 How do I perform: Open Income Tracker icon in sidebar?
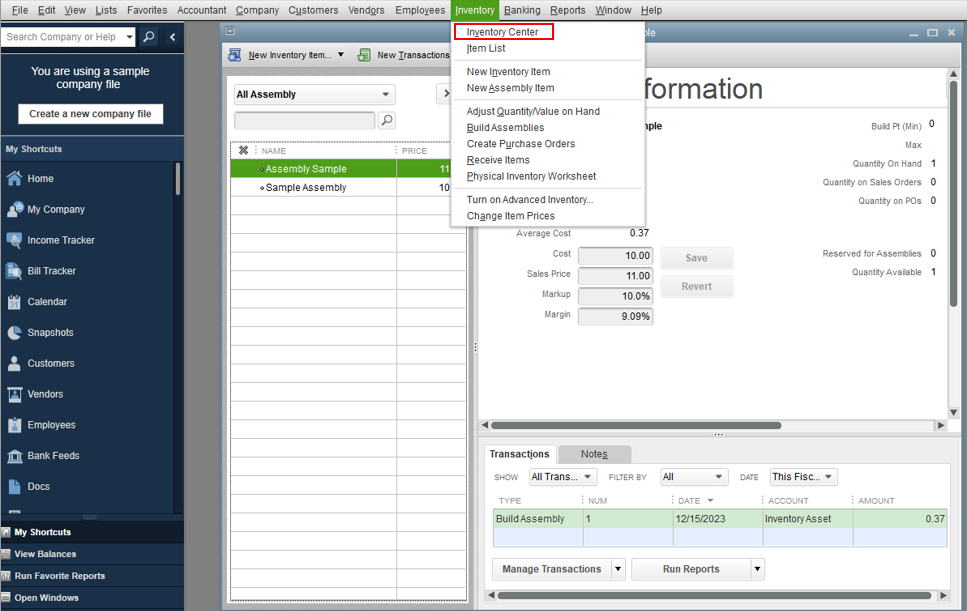[x=14, y=240]
